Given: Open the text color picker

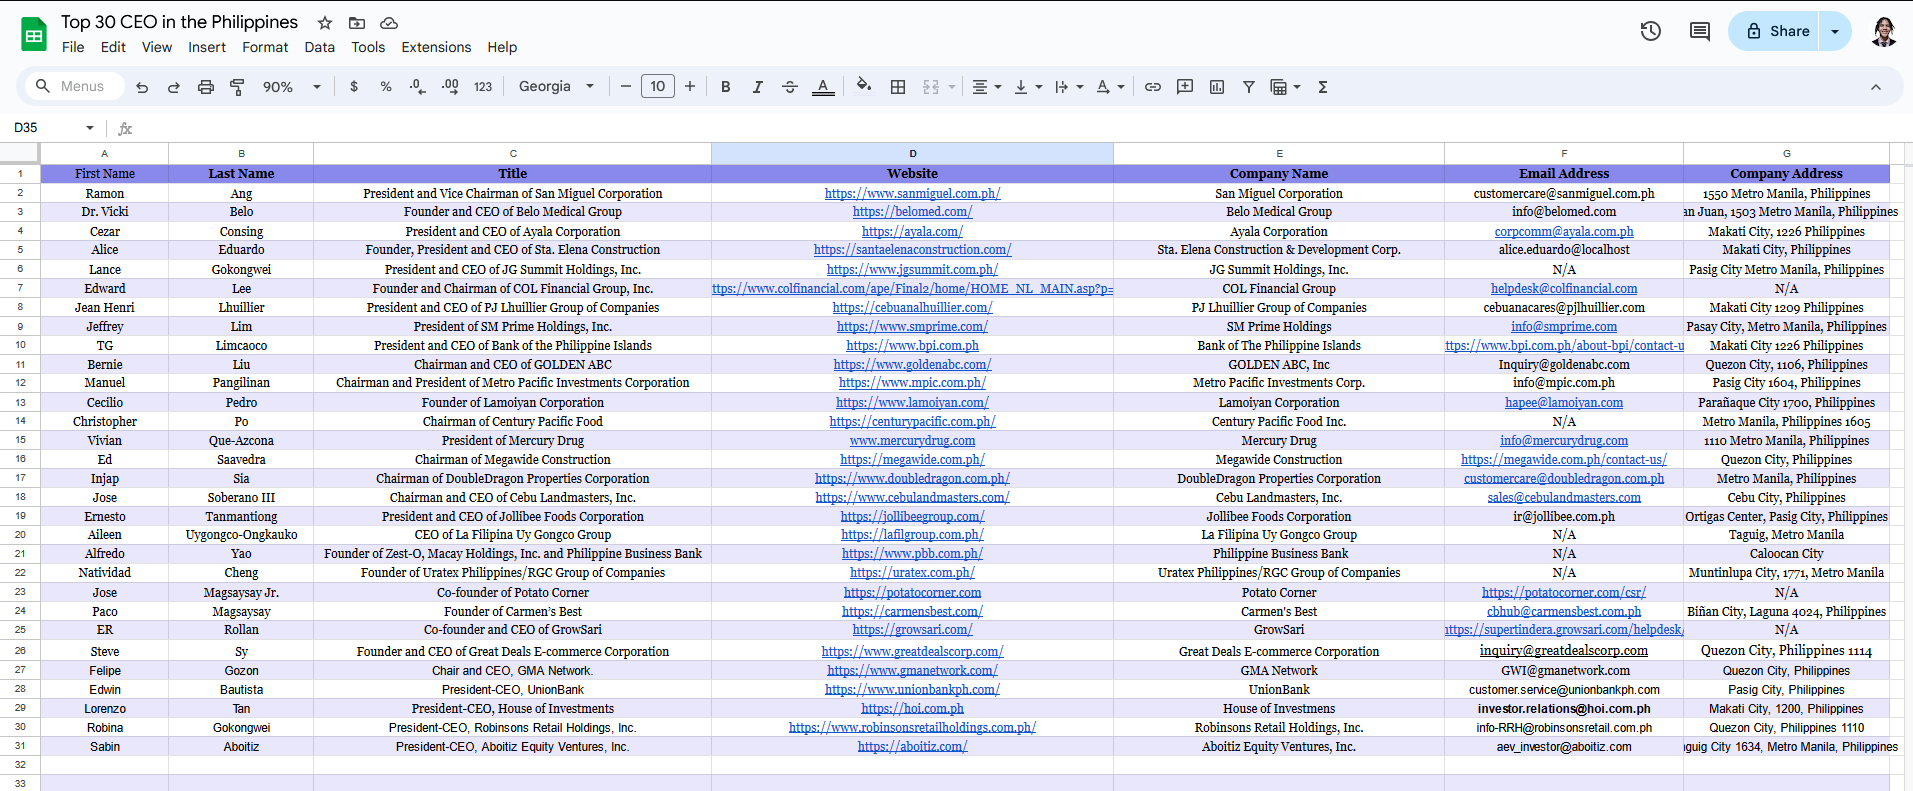Looking at the screenshot, I should (x=823, y=87).
